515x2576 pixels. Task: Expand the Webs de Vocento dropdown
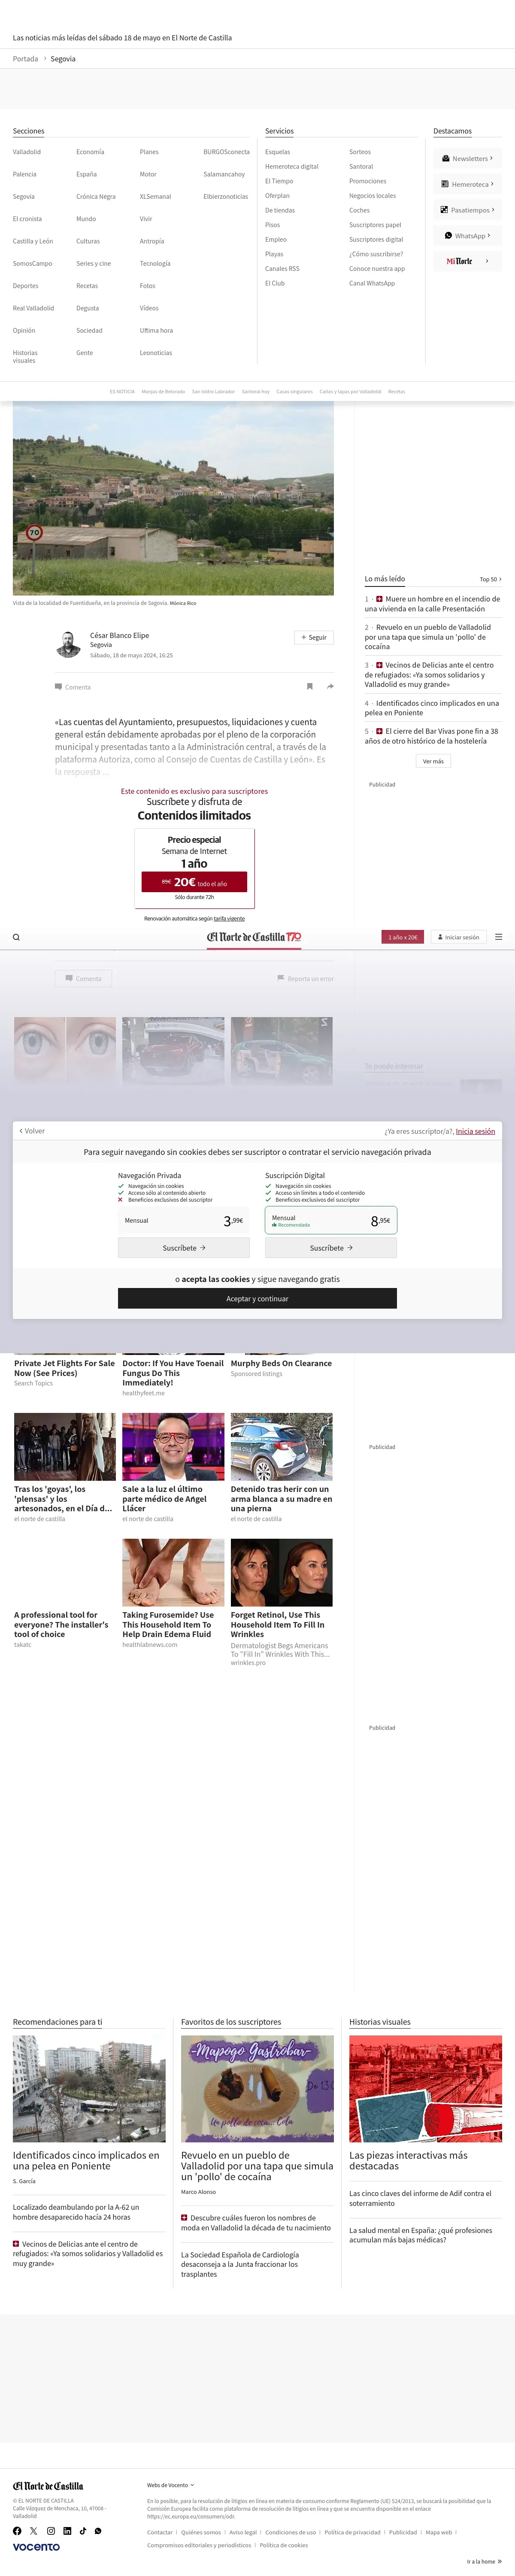point(170,2484)
